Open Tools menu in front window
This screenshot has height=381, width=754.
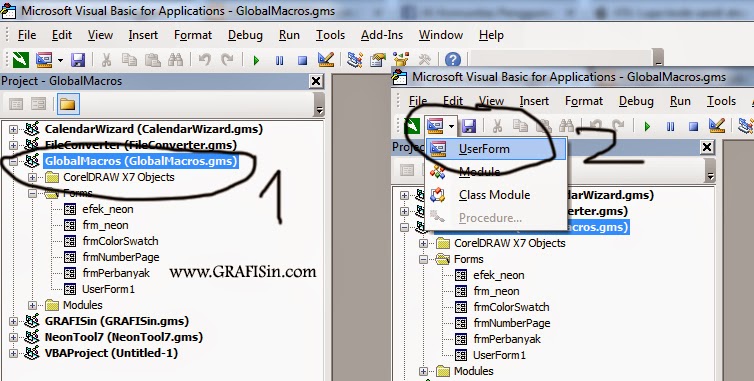pos(721,101)
